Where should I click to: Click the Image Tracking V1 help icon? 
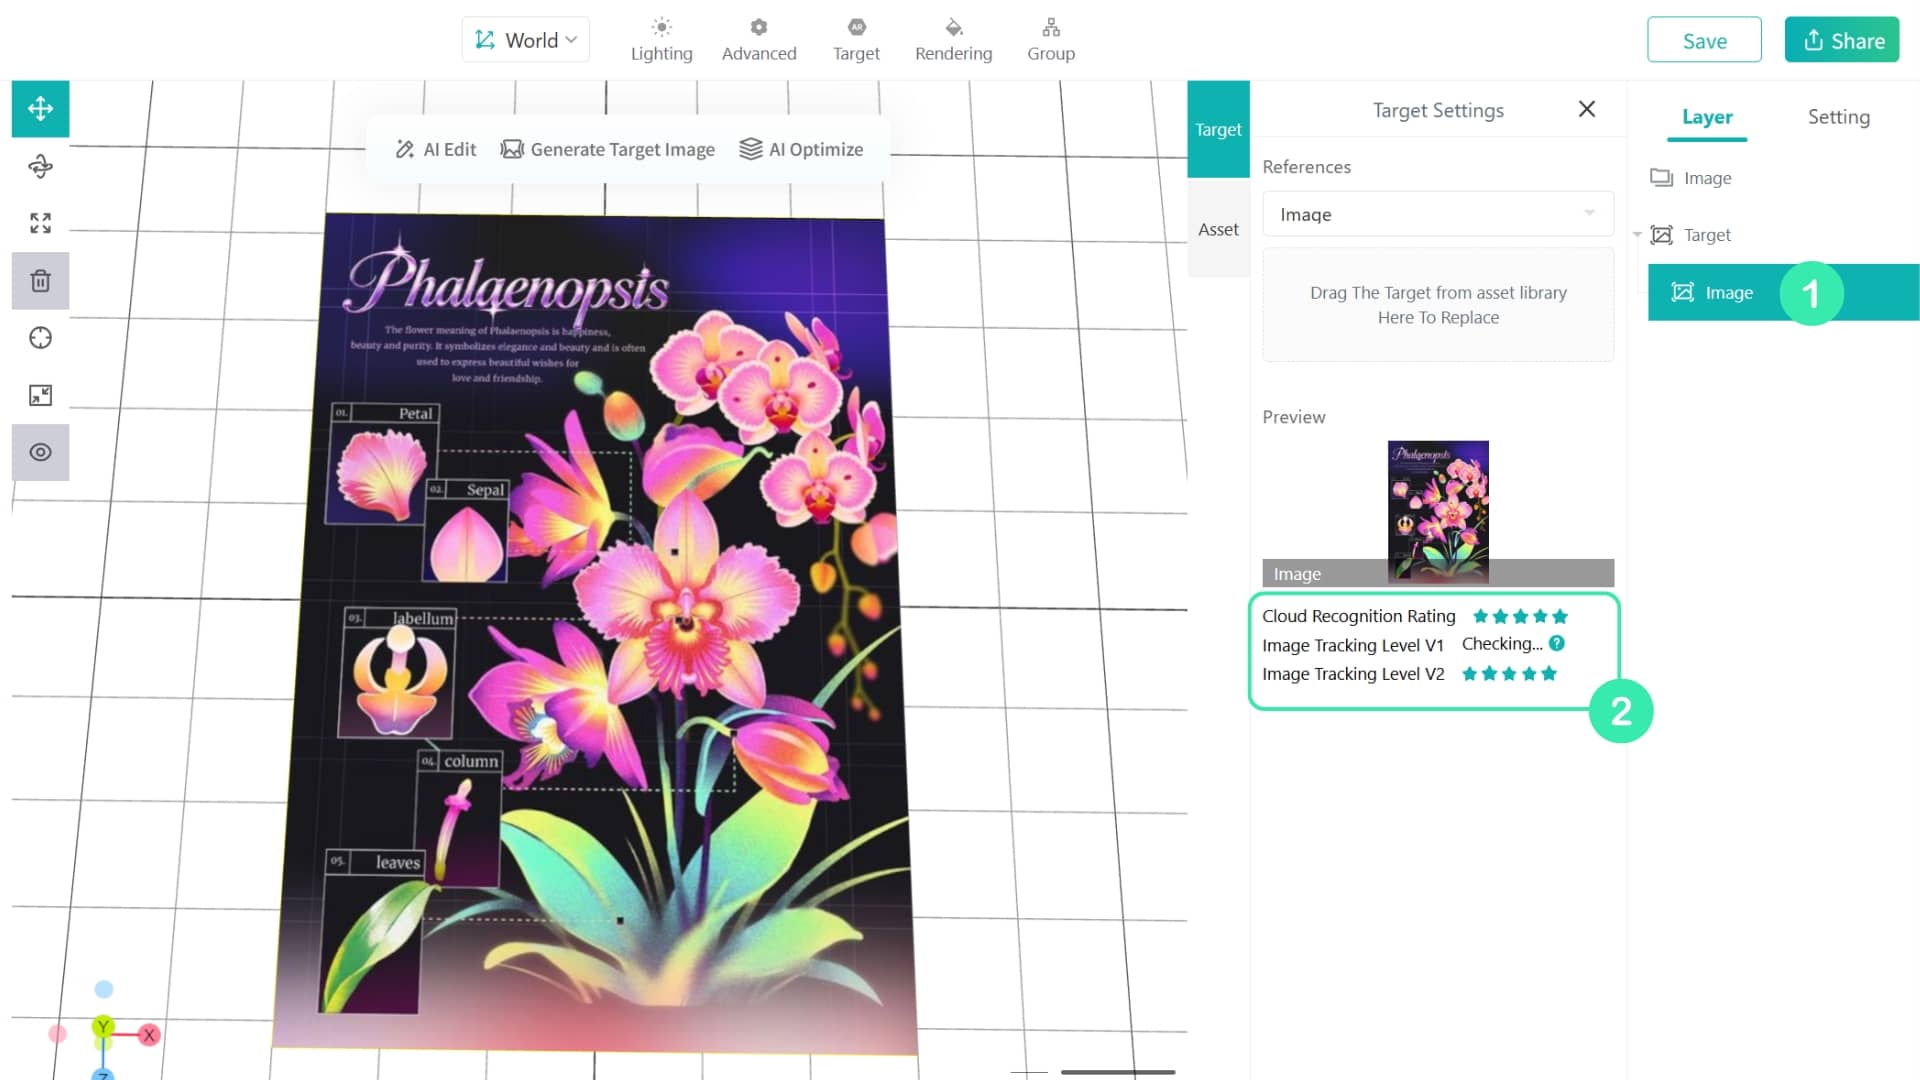pos(1557,644)
